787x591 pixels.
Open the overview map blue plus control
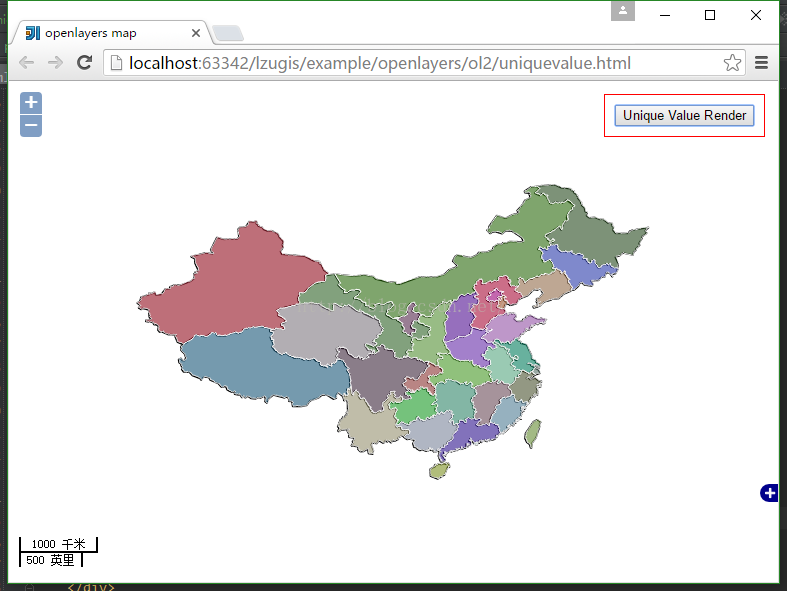coord(769,493)
